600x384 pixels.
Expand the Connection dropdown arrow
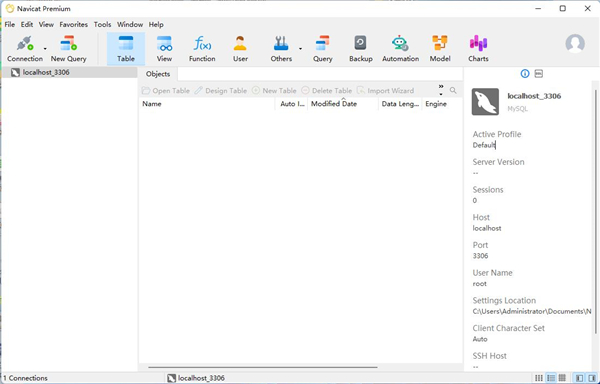tap(45, 49)
